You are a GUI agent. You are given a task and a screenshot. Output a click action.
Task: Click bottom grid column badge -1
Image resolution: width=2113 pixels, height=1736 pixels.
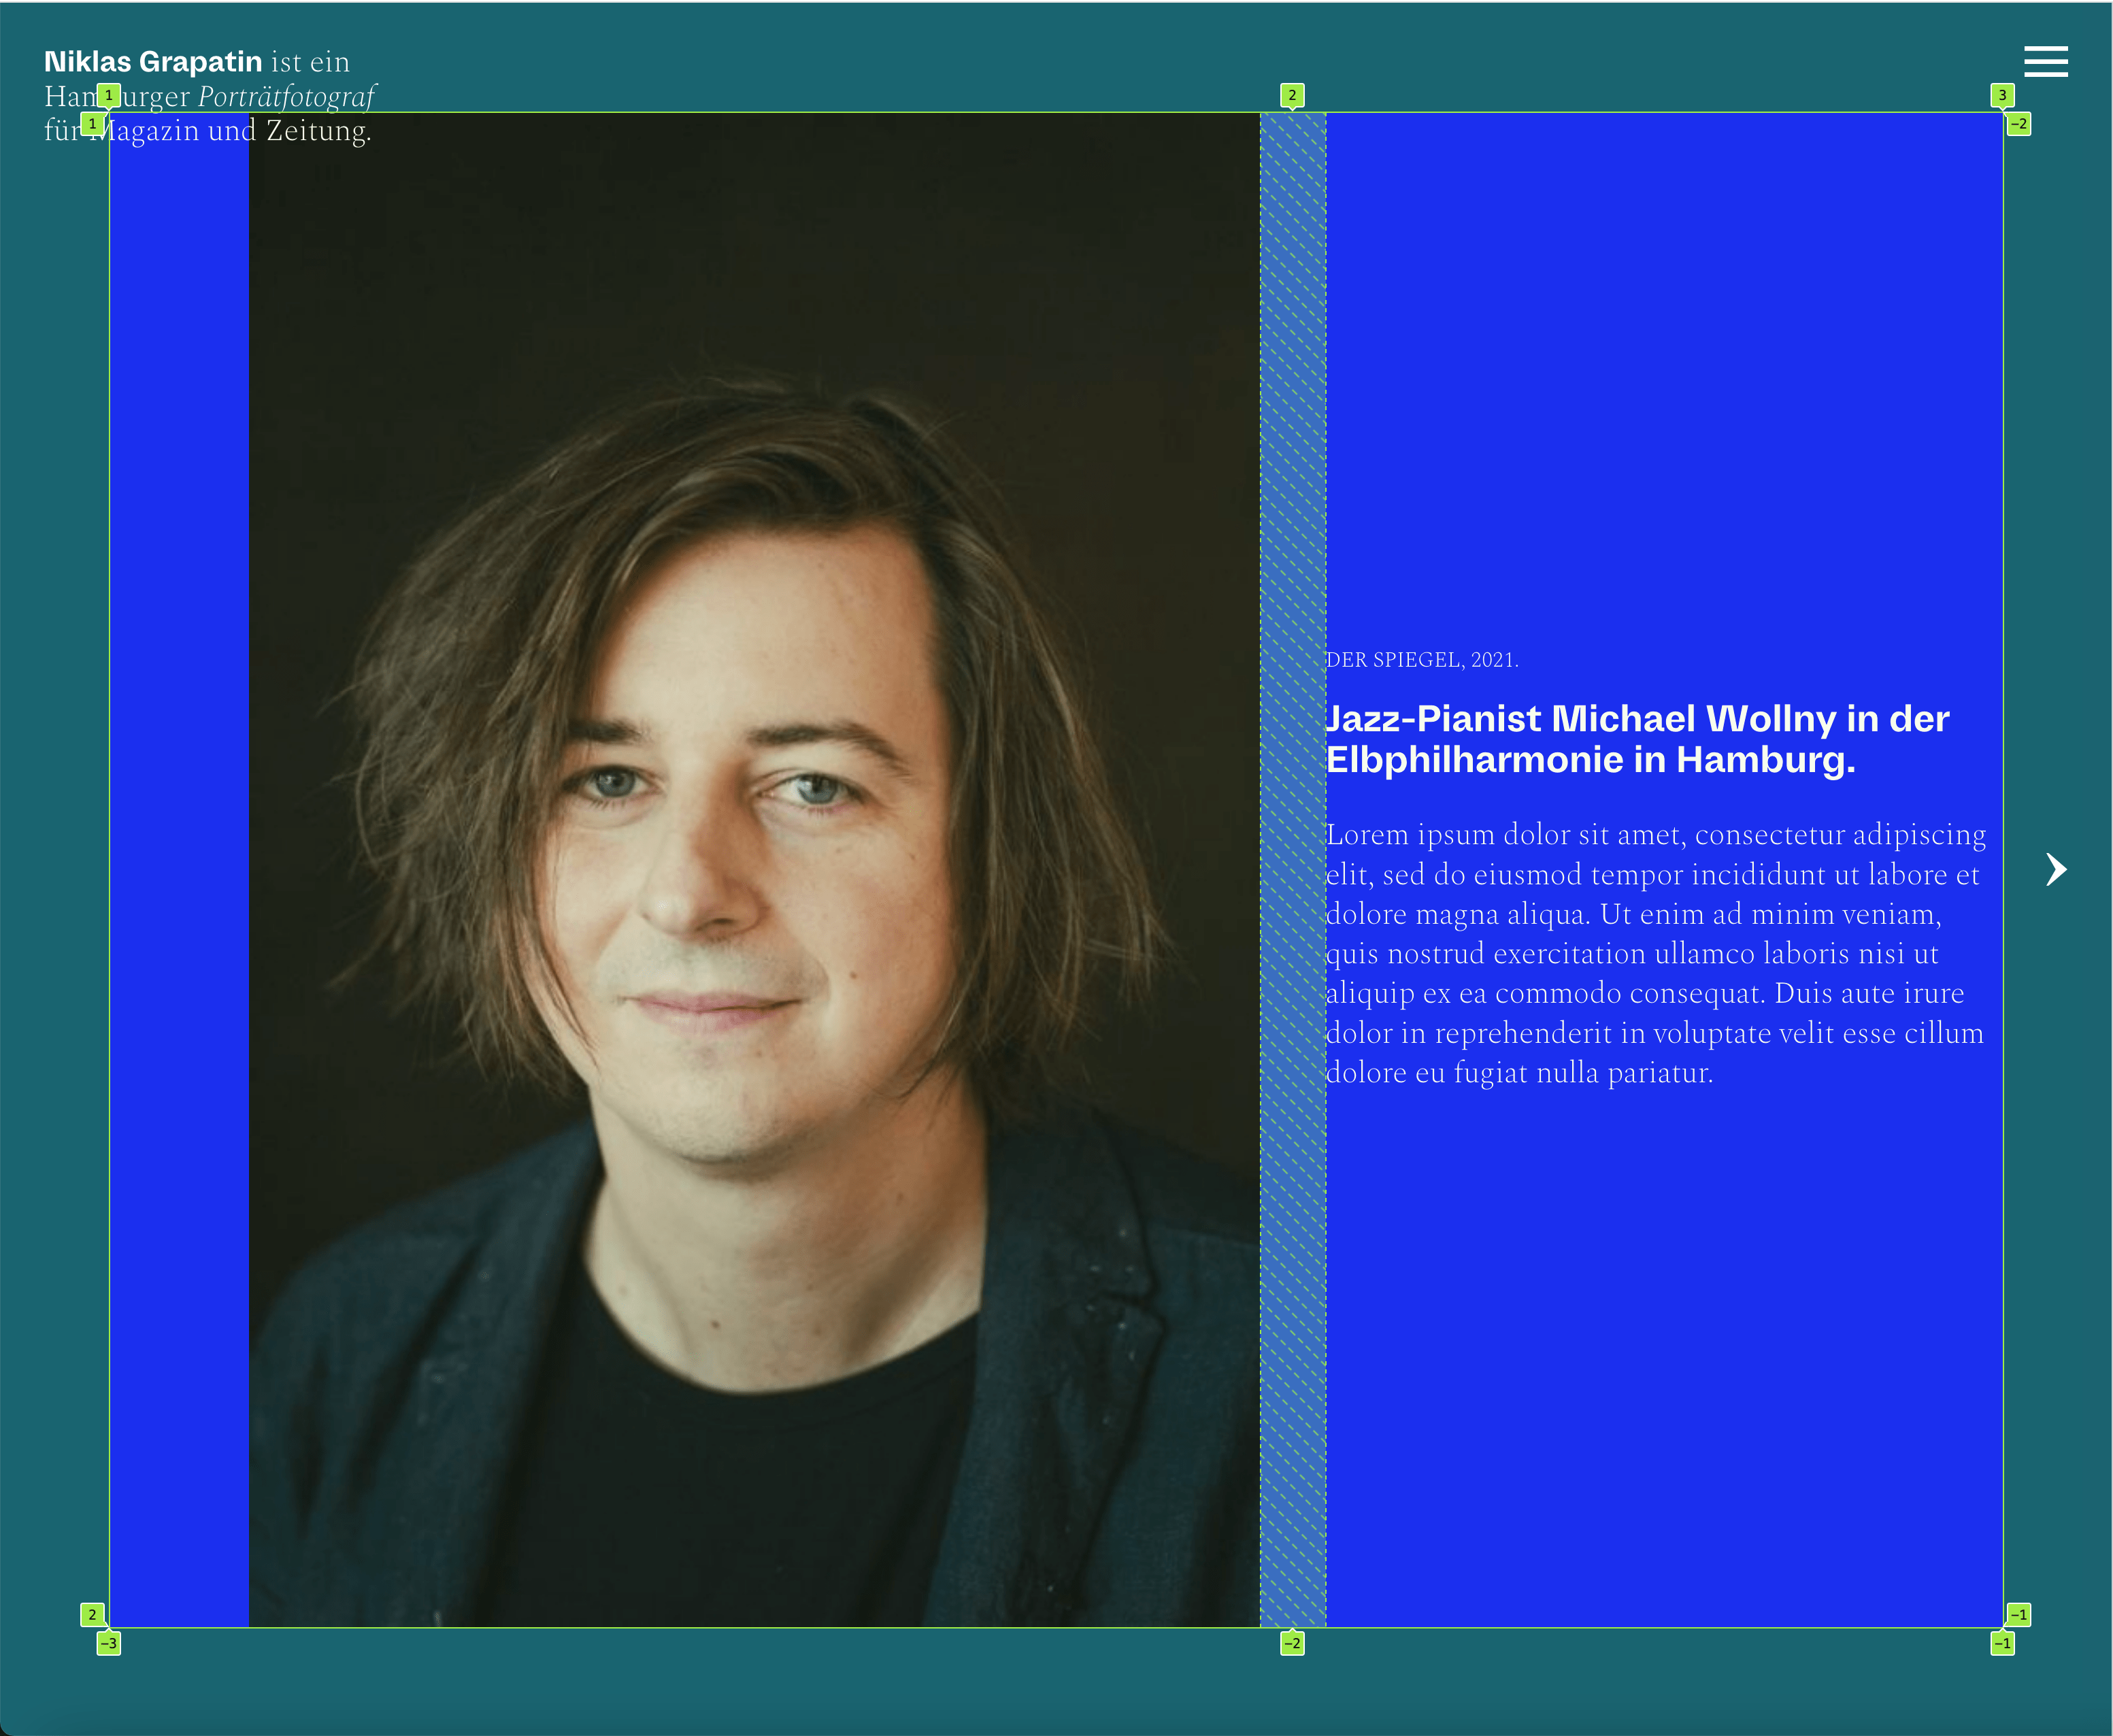point(2002,1643)
